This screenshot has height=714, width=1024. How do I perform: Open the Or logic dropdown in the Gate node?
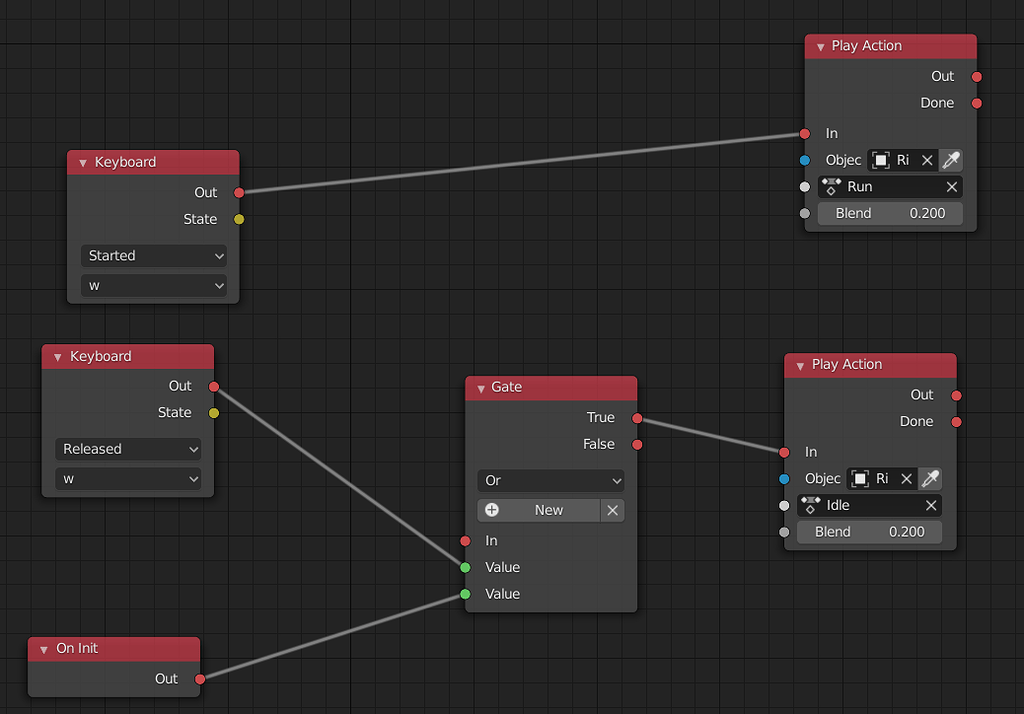pyautogui.click(x=551, y=480)
